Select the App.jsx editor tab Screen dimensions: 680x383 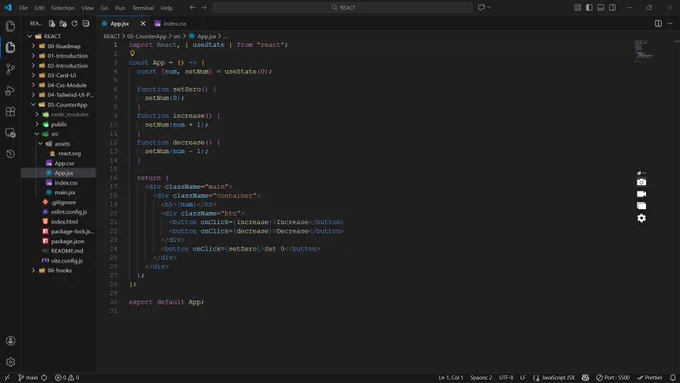click(119, 23)
